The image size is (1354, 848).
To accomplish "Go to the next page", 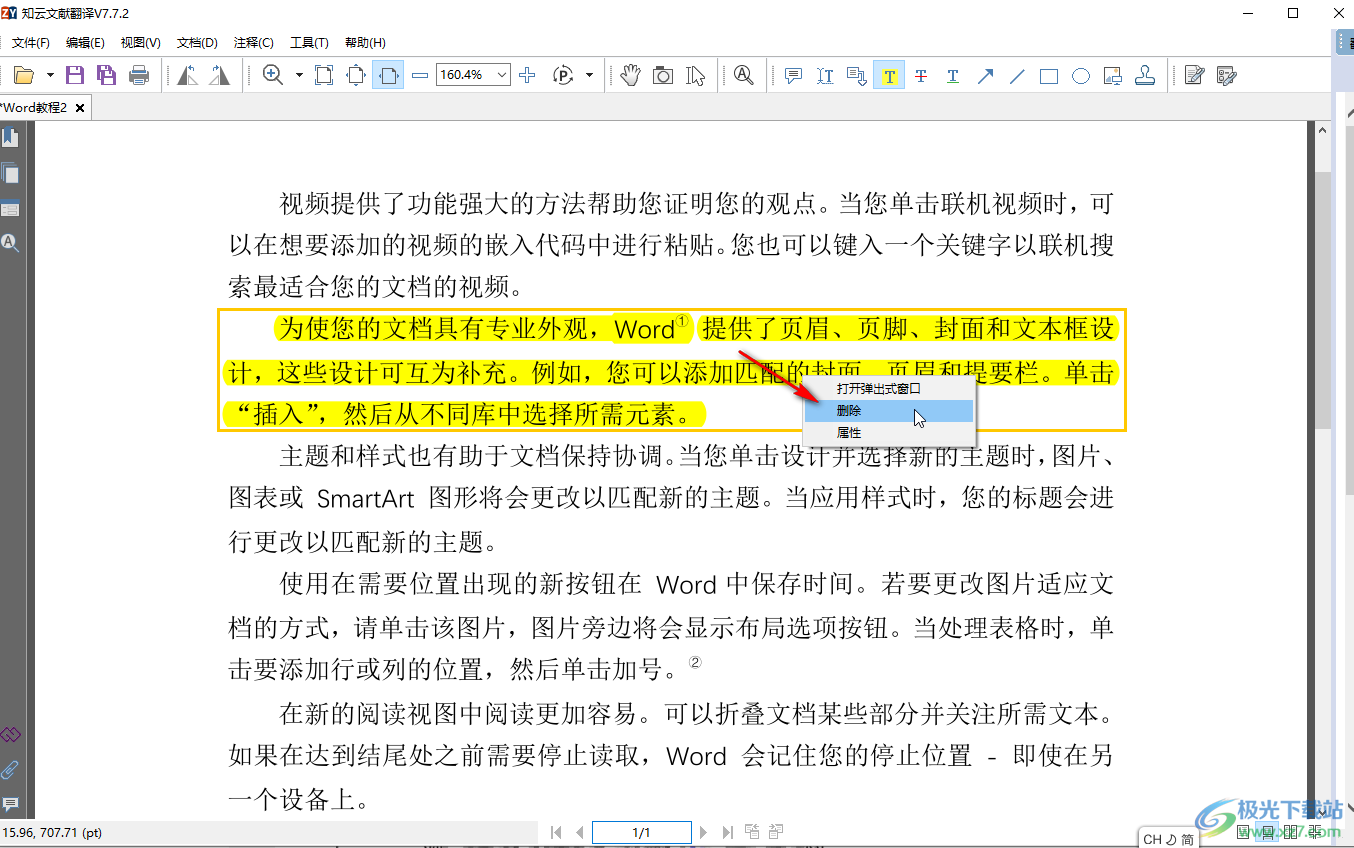I will pyautogui.click(x=704, y=832).
